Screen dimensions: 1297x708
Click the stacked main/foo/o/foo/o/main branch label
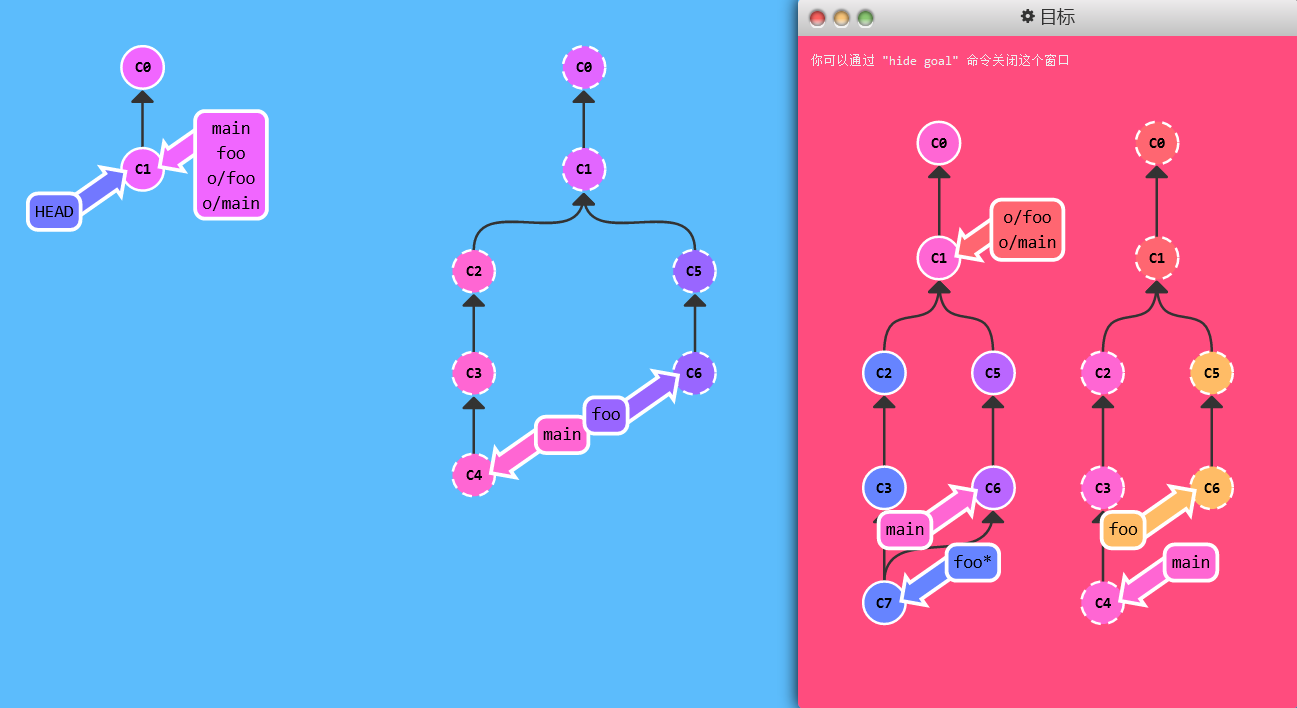(231, 166)
